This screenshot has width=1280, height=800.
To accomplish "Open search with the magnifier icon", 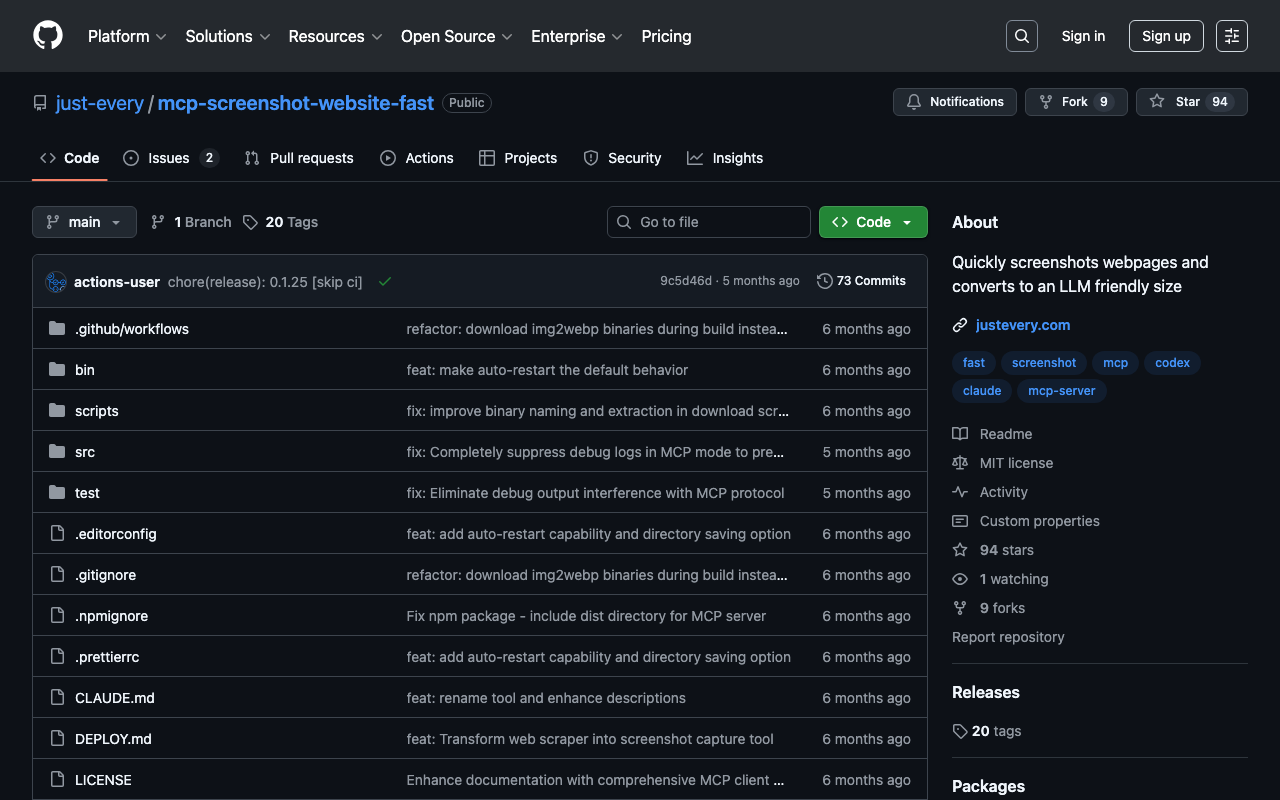I will [1021, 36].
